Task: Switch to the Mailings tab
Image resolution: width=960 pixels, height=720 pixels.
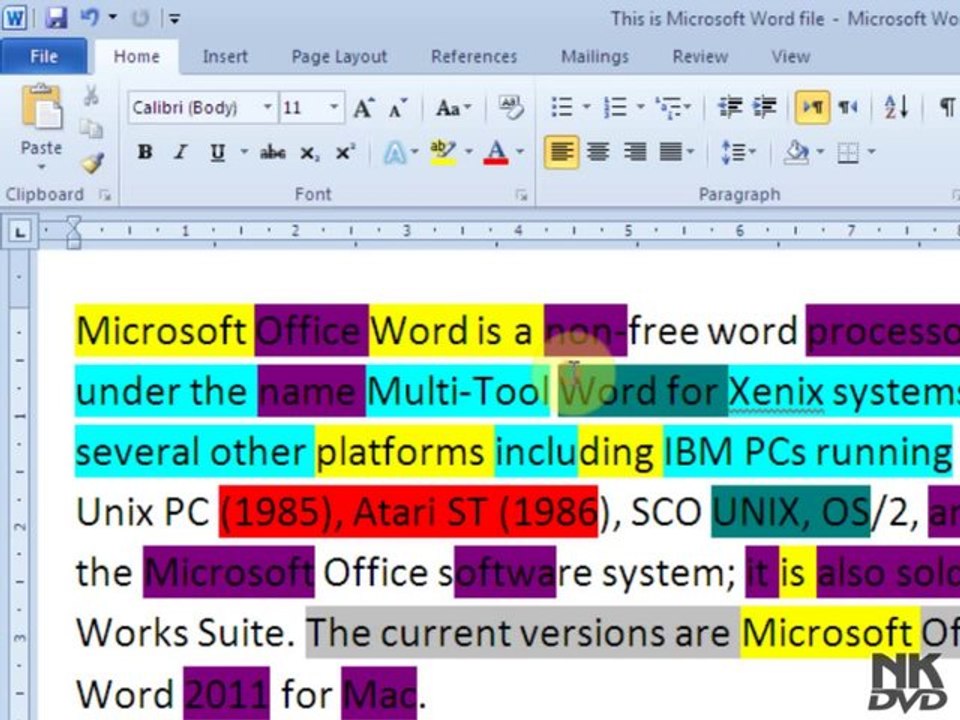Action: click(x=594, y=56)
